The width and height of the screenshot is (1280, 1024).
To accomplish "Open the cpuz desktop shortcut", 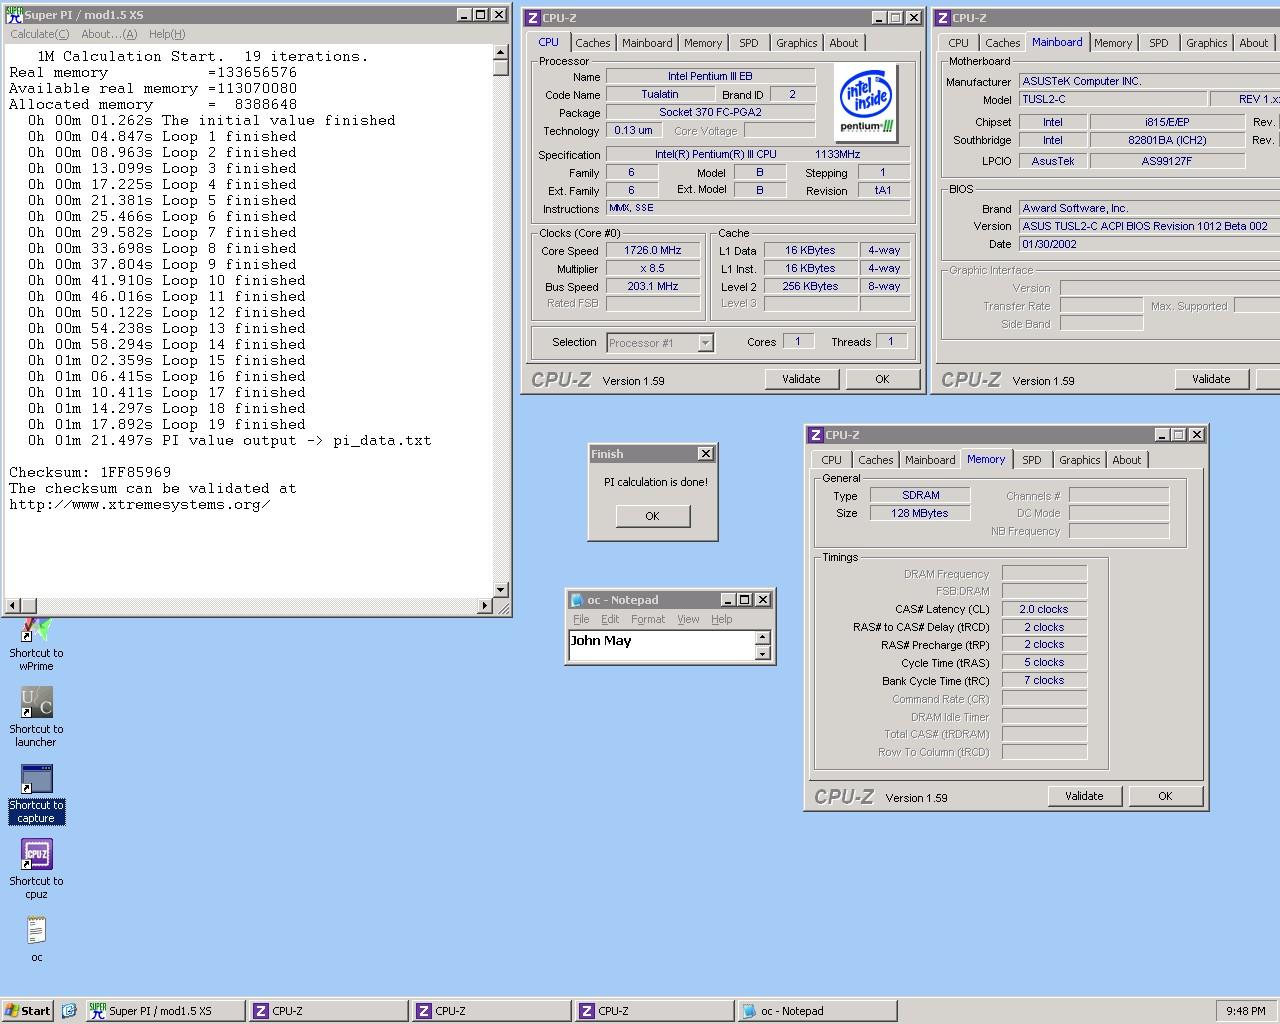I will [x=36, y=869].
